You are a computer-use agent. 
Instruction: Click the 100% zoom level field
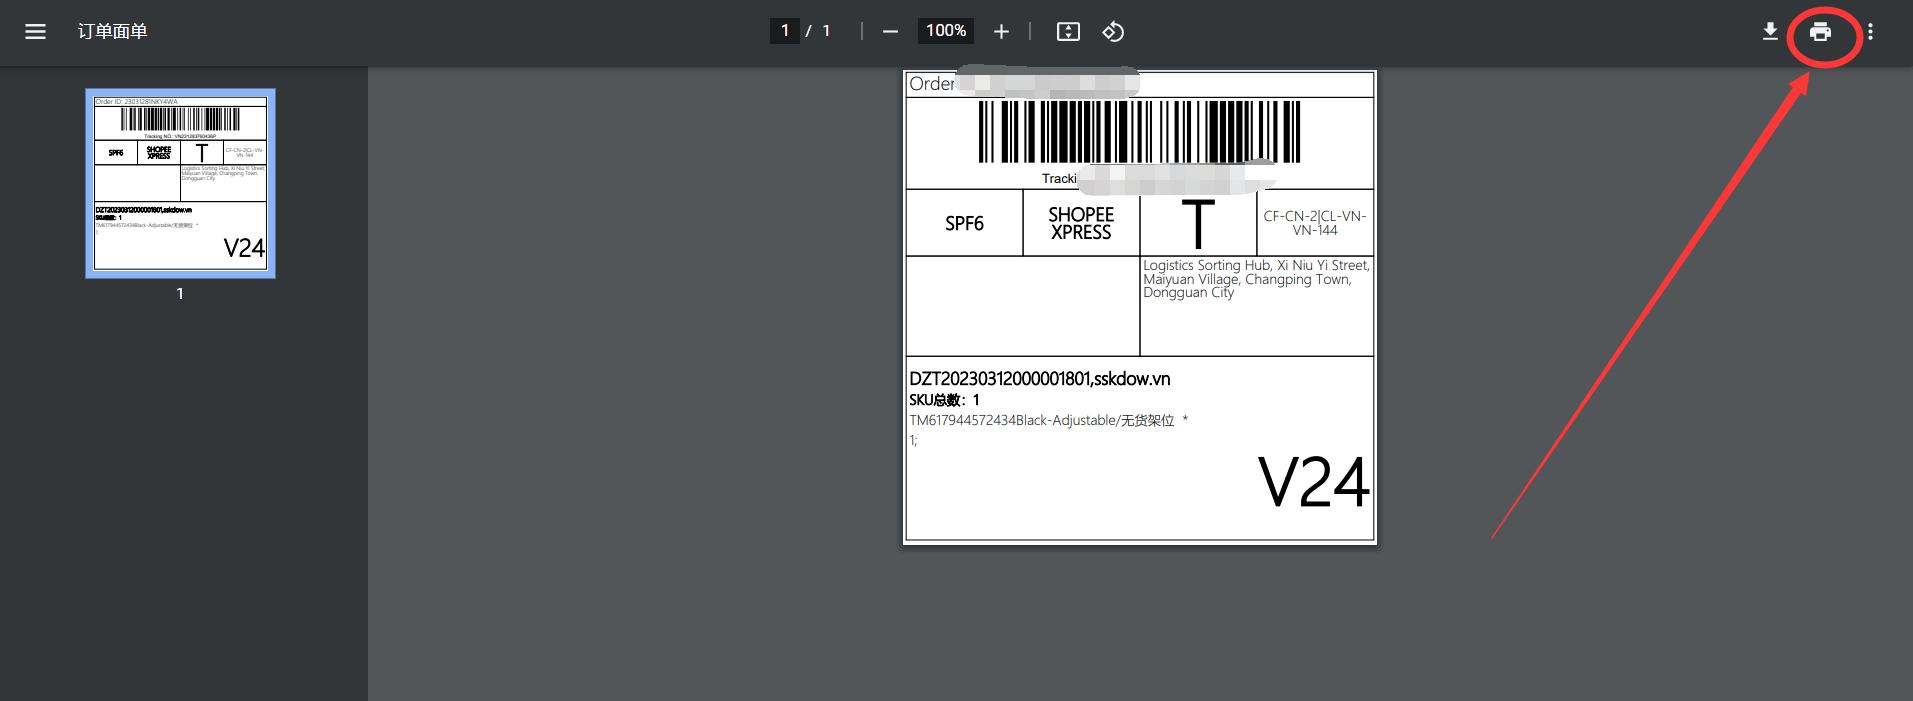(x=946, y=31)
